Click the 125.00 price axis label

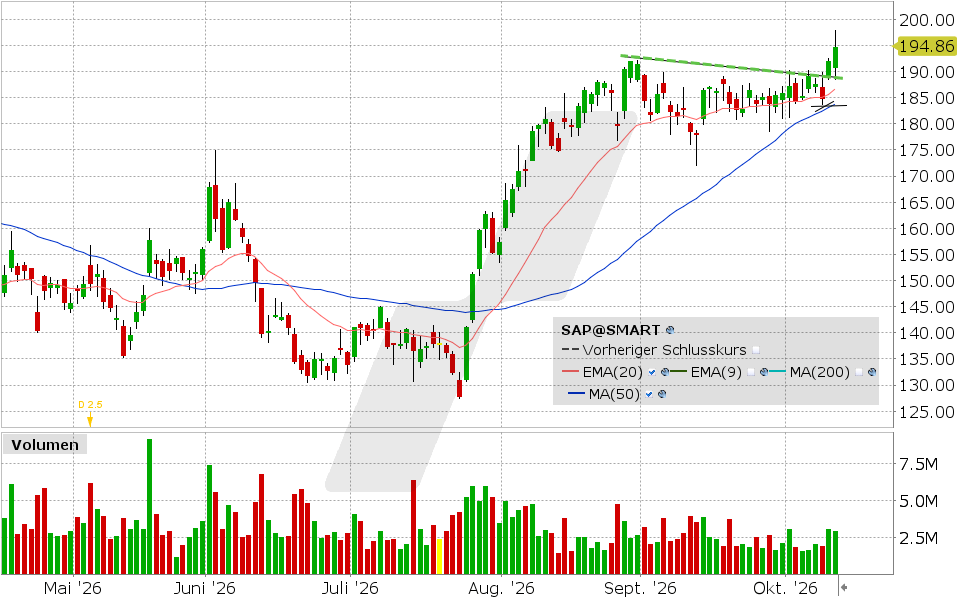(926, 412)
